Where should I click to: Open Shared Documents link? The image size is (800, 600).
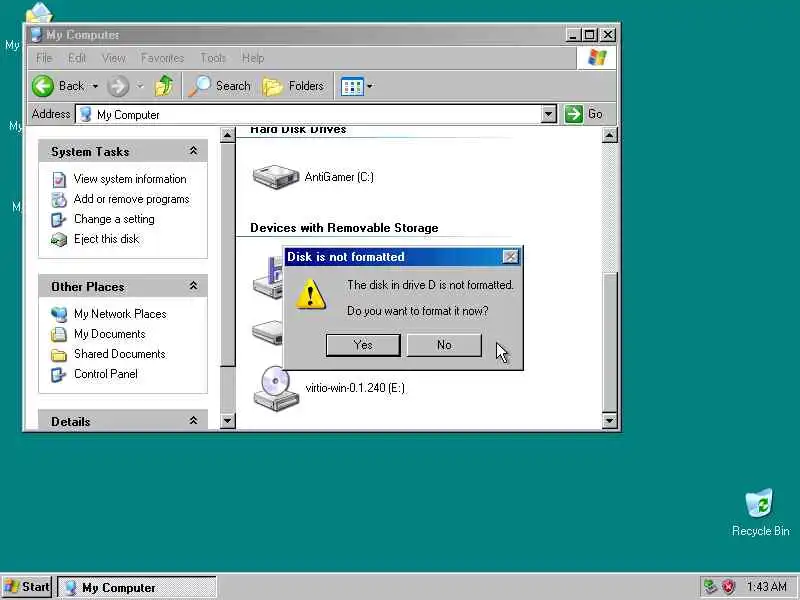coord(120,354)
